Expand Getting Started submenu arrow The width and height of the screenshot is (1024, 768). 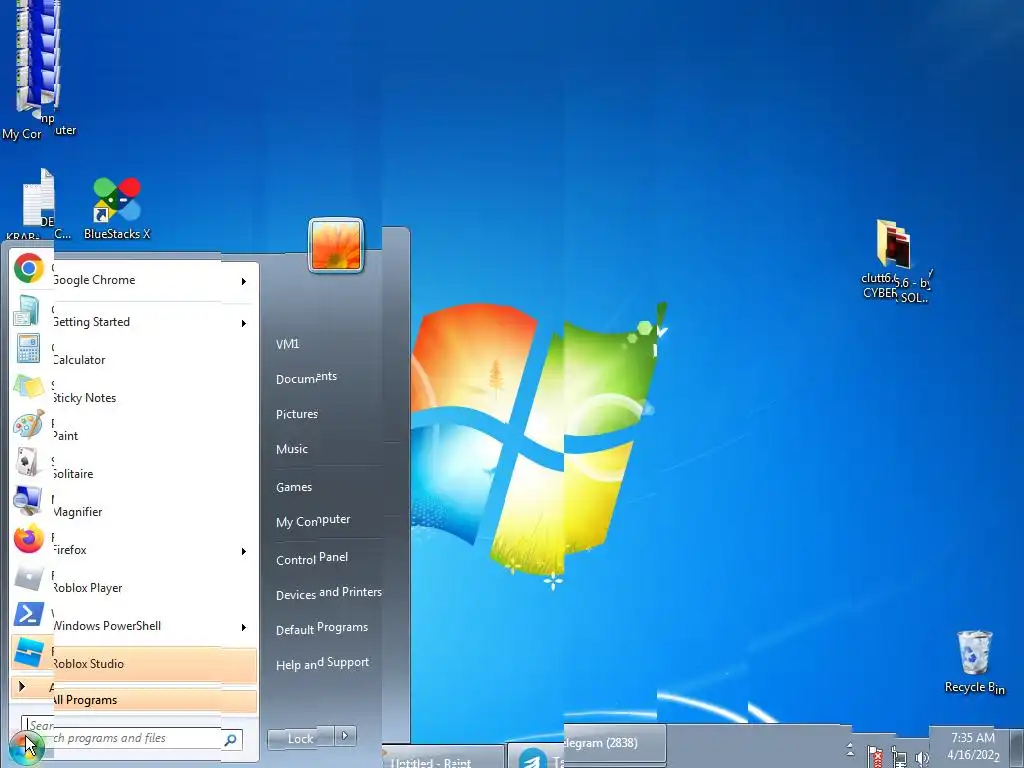[244, 323]
